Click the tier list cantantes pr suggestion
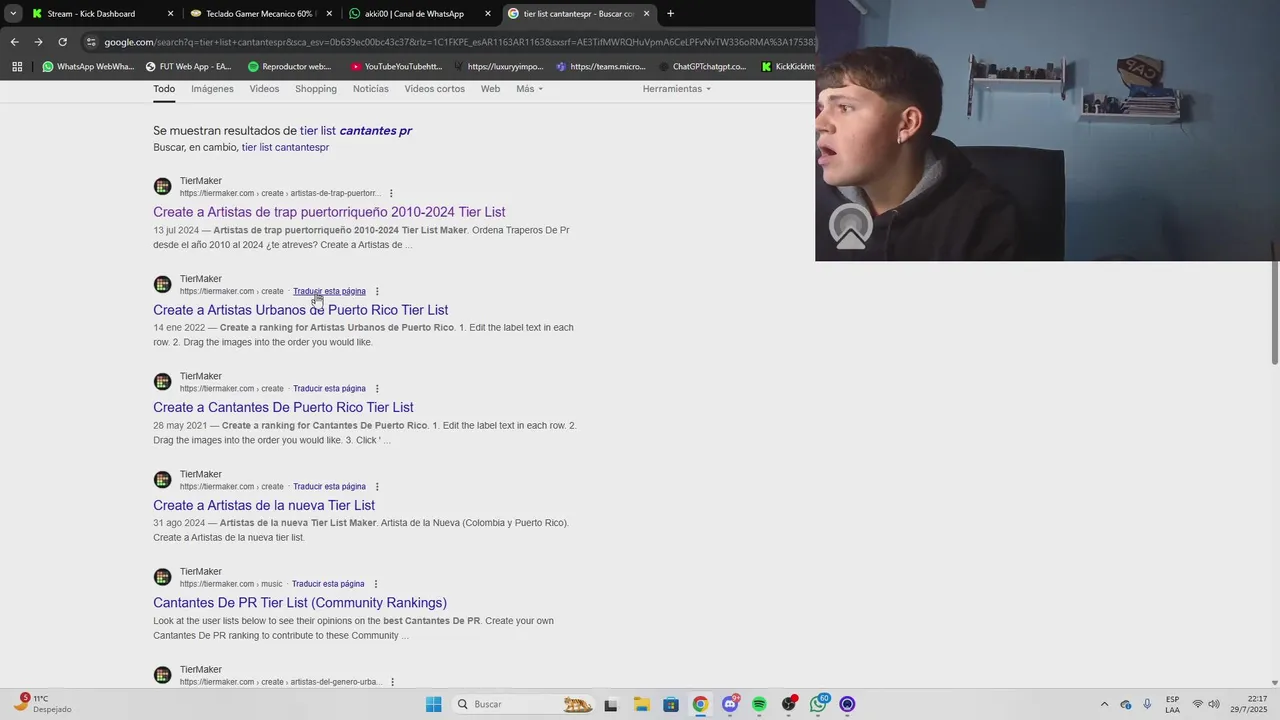The width and height of the screenshot is (1280, 720). [356, 131]
